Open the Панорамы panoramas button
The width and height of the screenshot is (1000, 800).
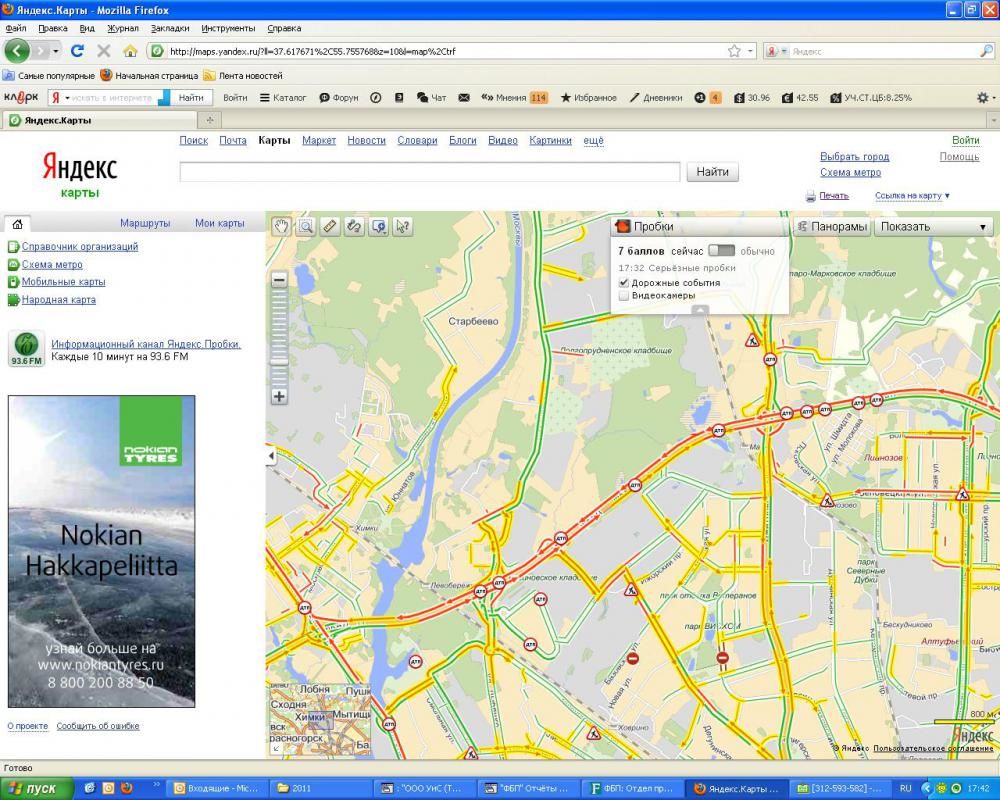tap(832, 226)
